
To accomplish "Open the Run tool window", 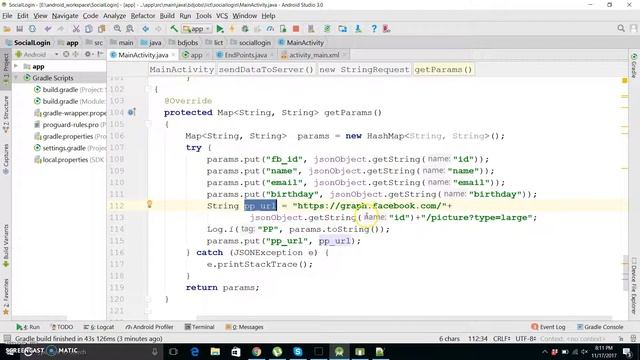I will point(28,327).
